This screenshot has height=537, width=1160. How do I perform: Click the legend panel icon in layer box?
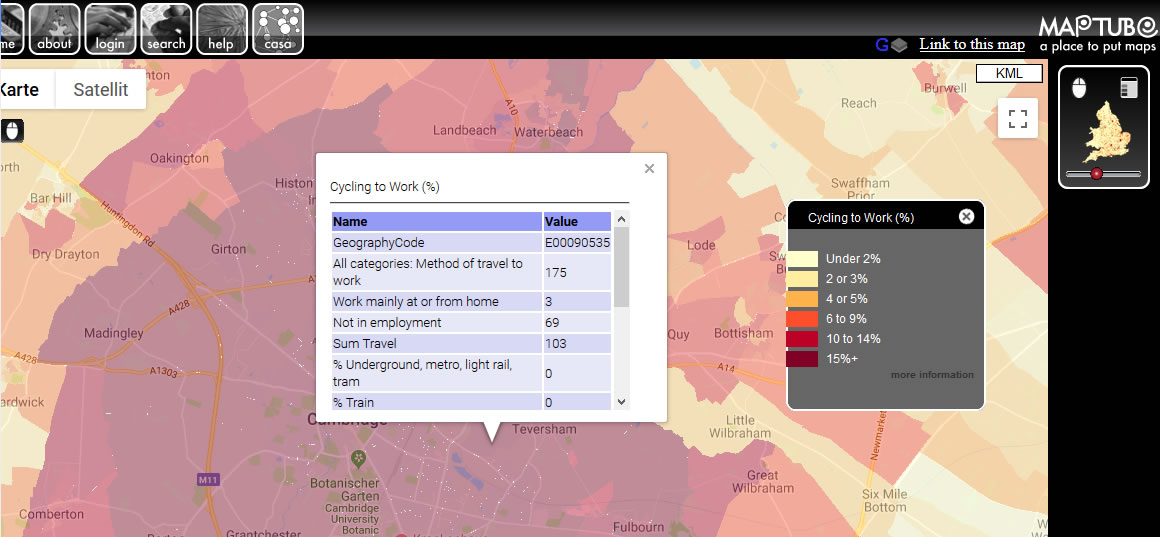tap(1129, 88)
